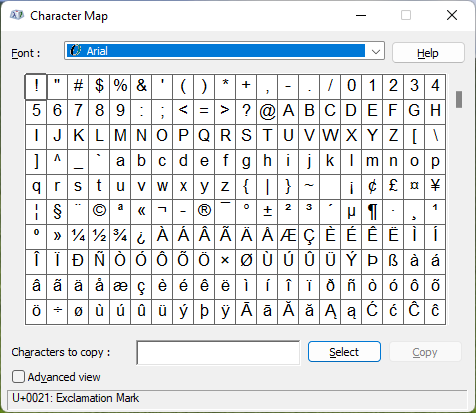Image resolution: width=476 pixels, height=413 pixels.
Task: Click the one-half ½ fraction character
Action: click(x=99, y=237)
